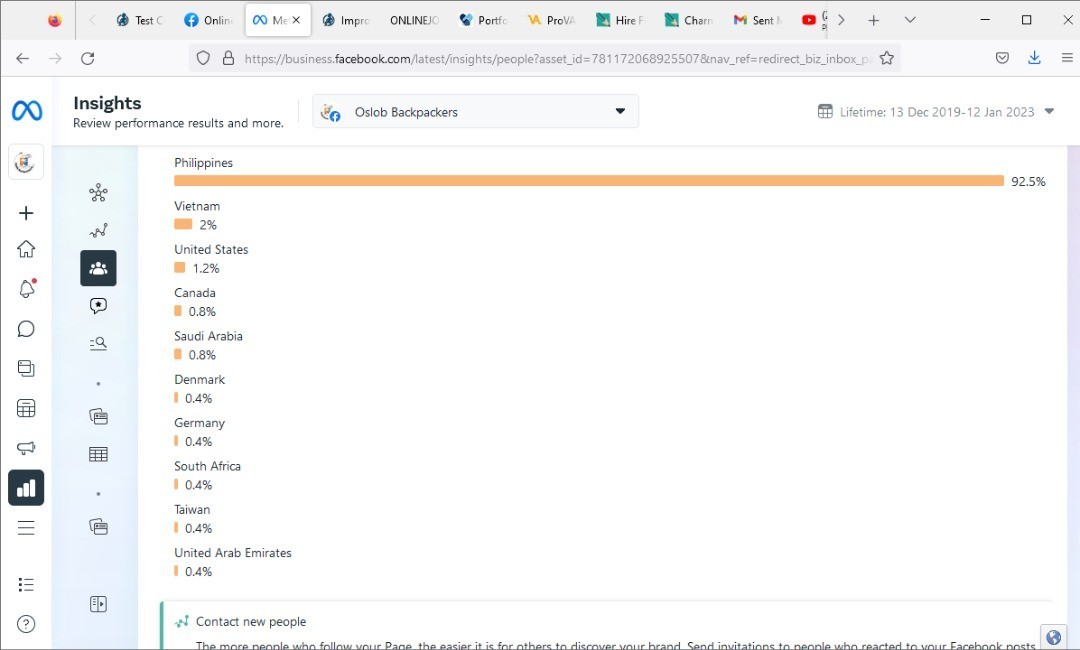Image resolution: width=1080 pixels, height=650 pixels.
Task: Open All tools hamburger icon
Action: click(25, 527)
